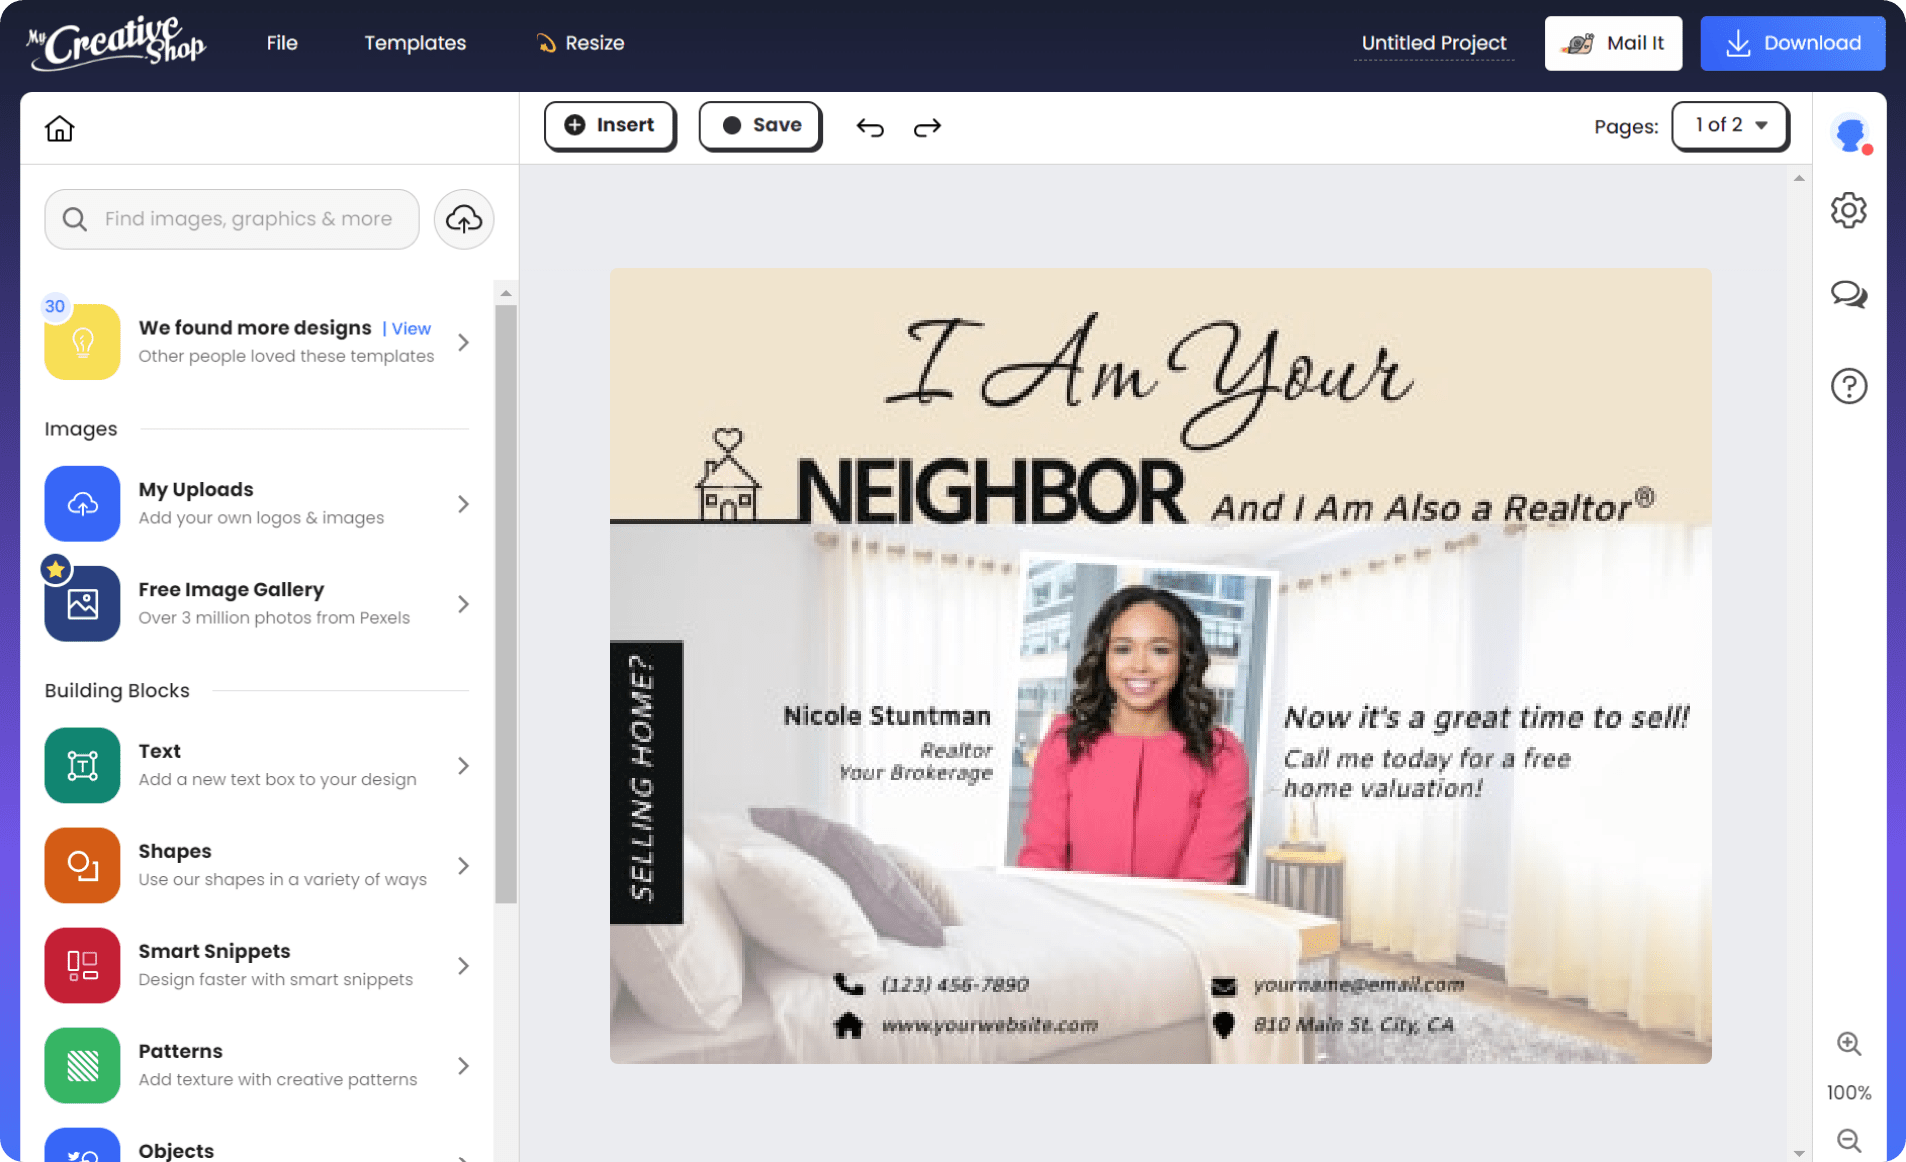1906x1162 pixels.
Task: Select And I Am Also a Realtor text
Action: click(1433, 507)
